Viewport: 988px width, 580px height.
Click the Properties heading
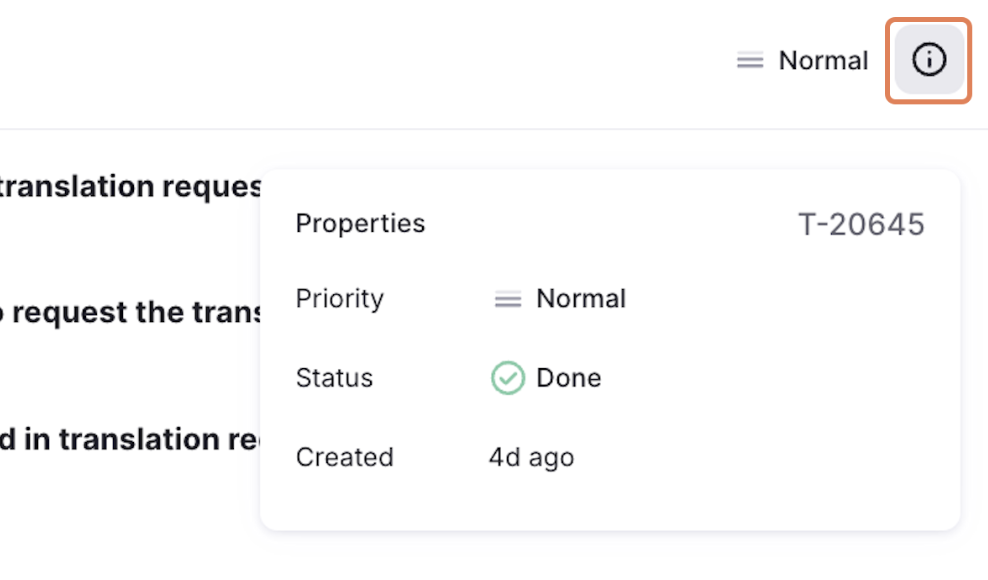(x=360, y=223)
